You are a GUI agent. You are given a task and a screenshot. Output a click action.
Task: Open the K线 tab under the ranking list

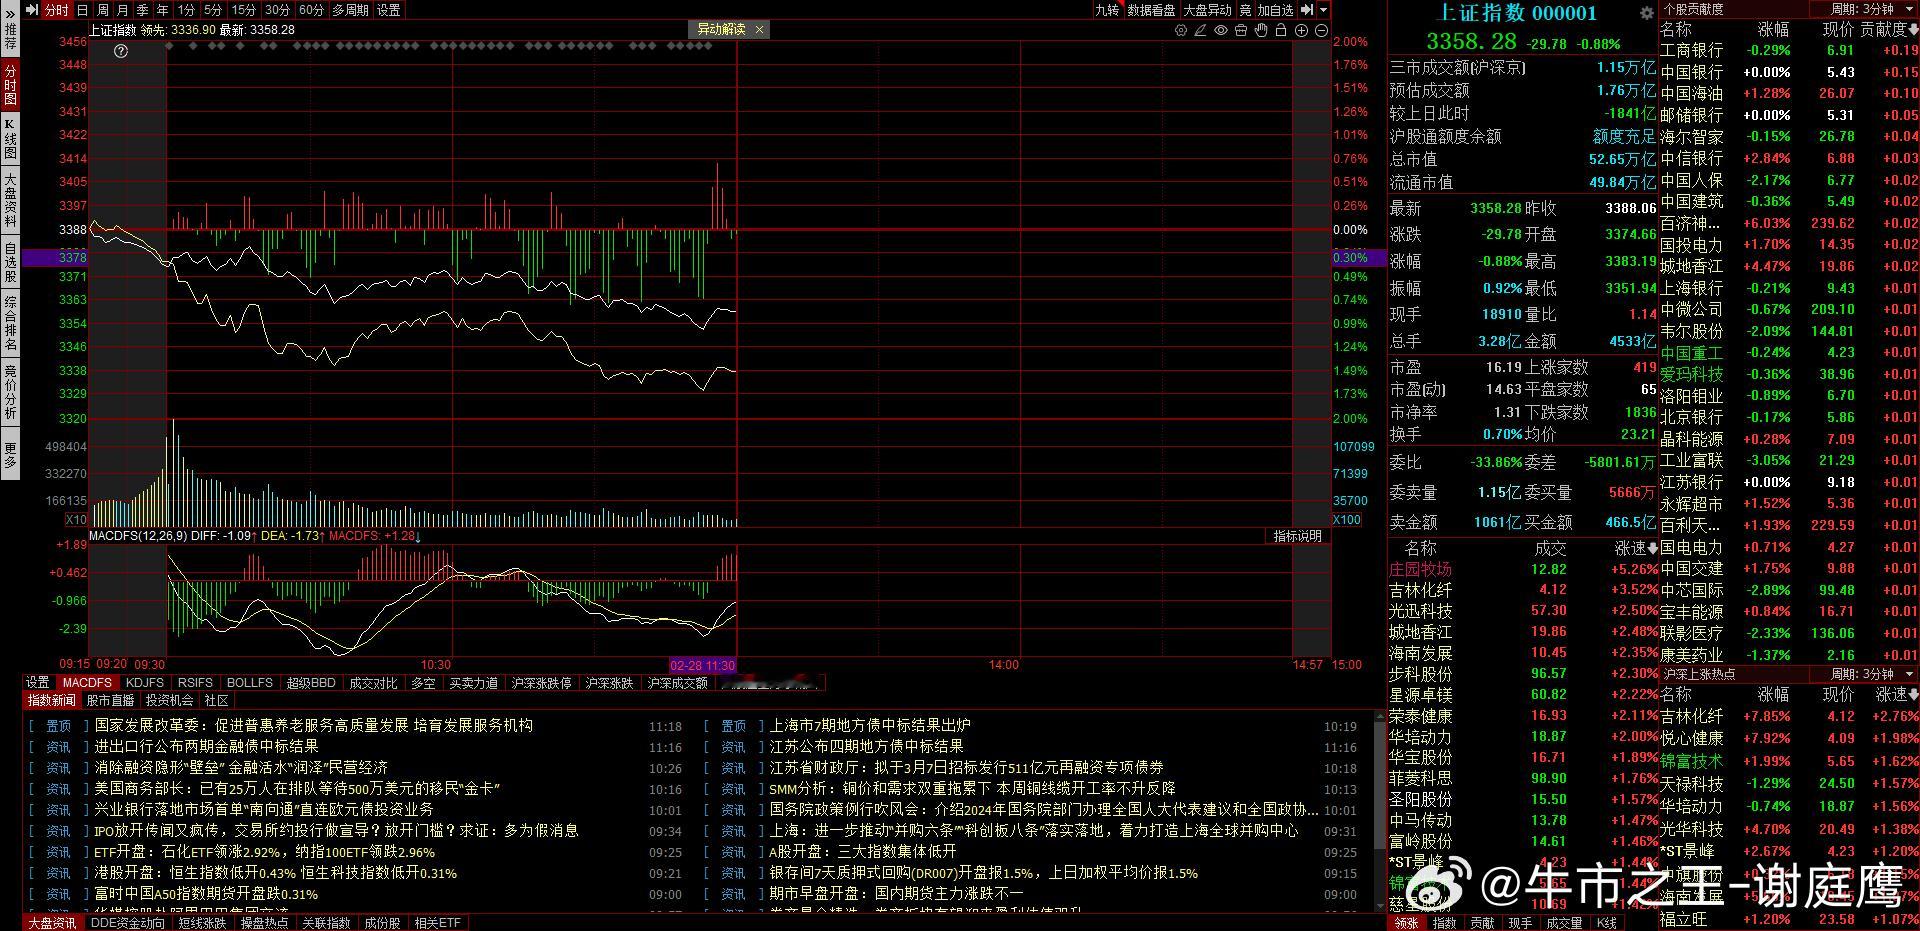point(1606,923)
